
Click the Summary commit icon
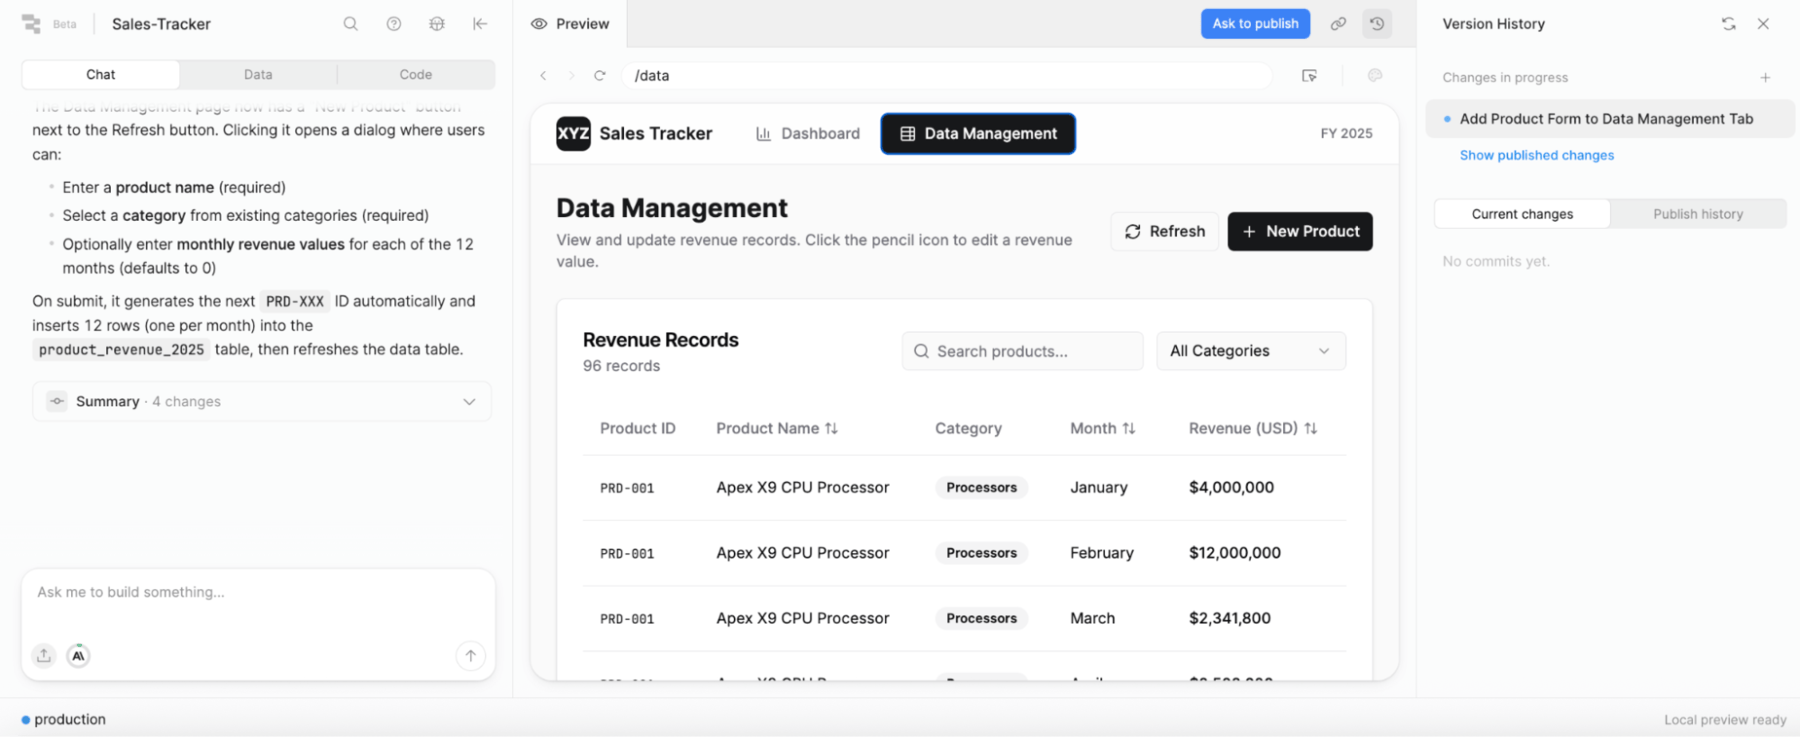(x=57, y=402)
